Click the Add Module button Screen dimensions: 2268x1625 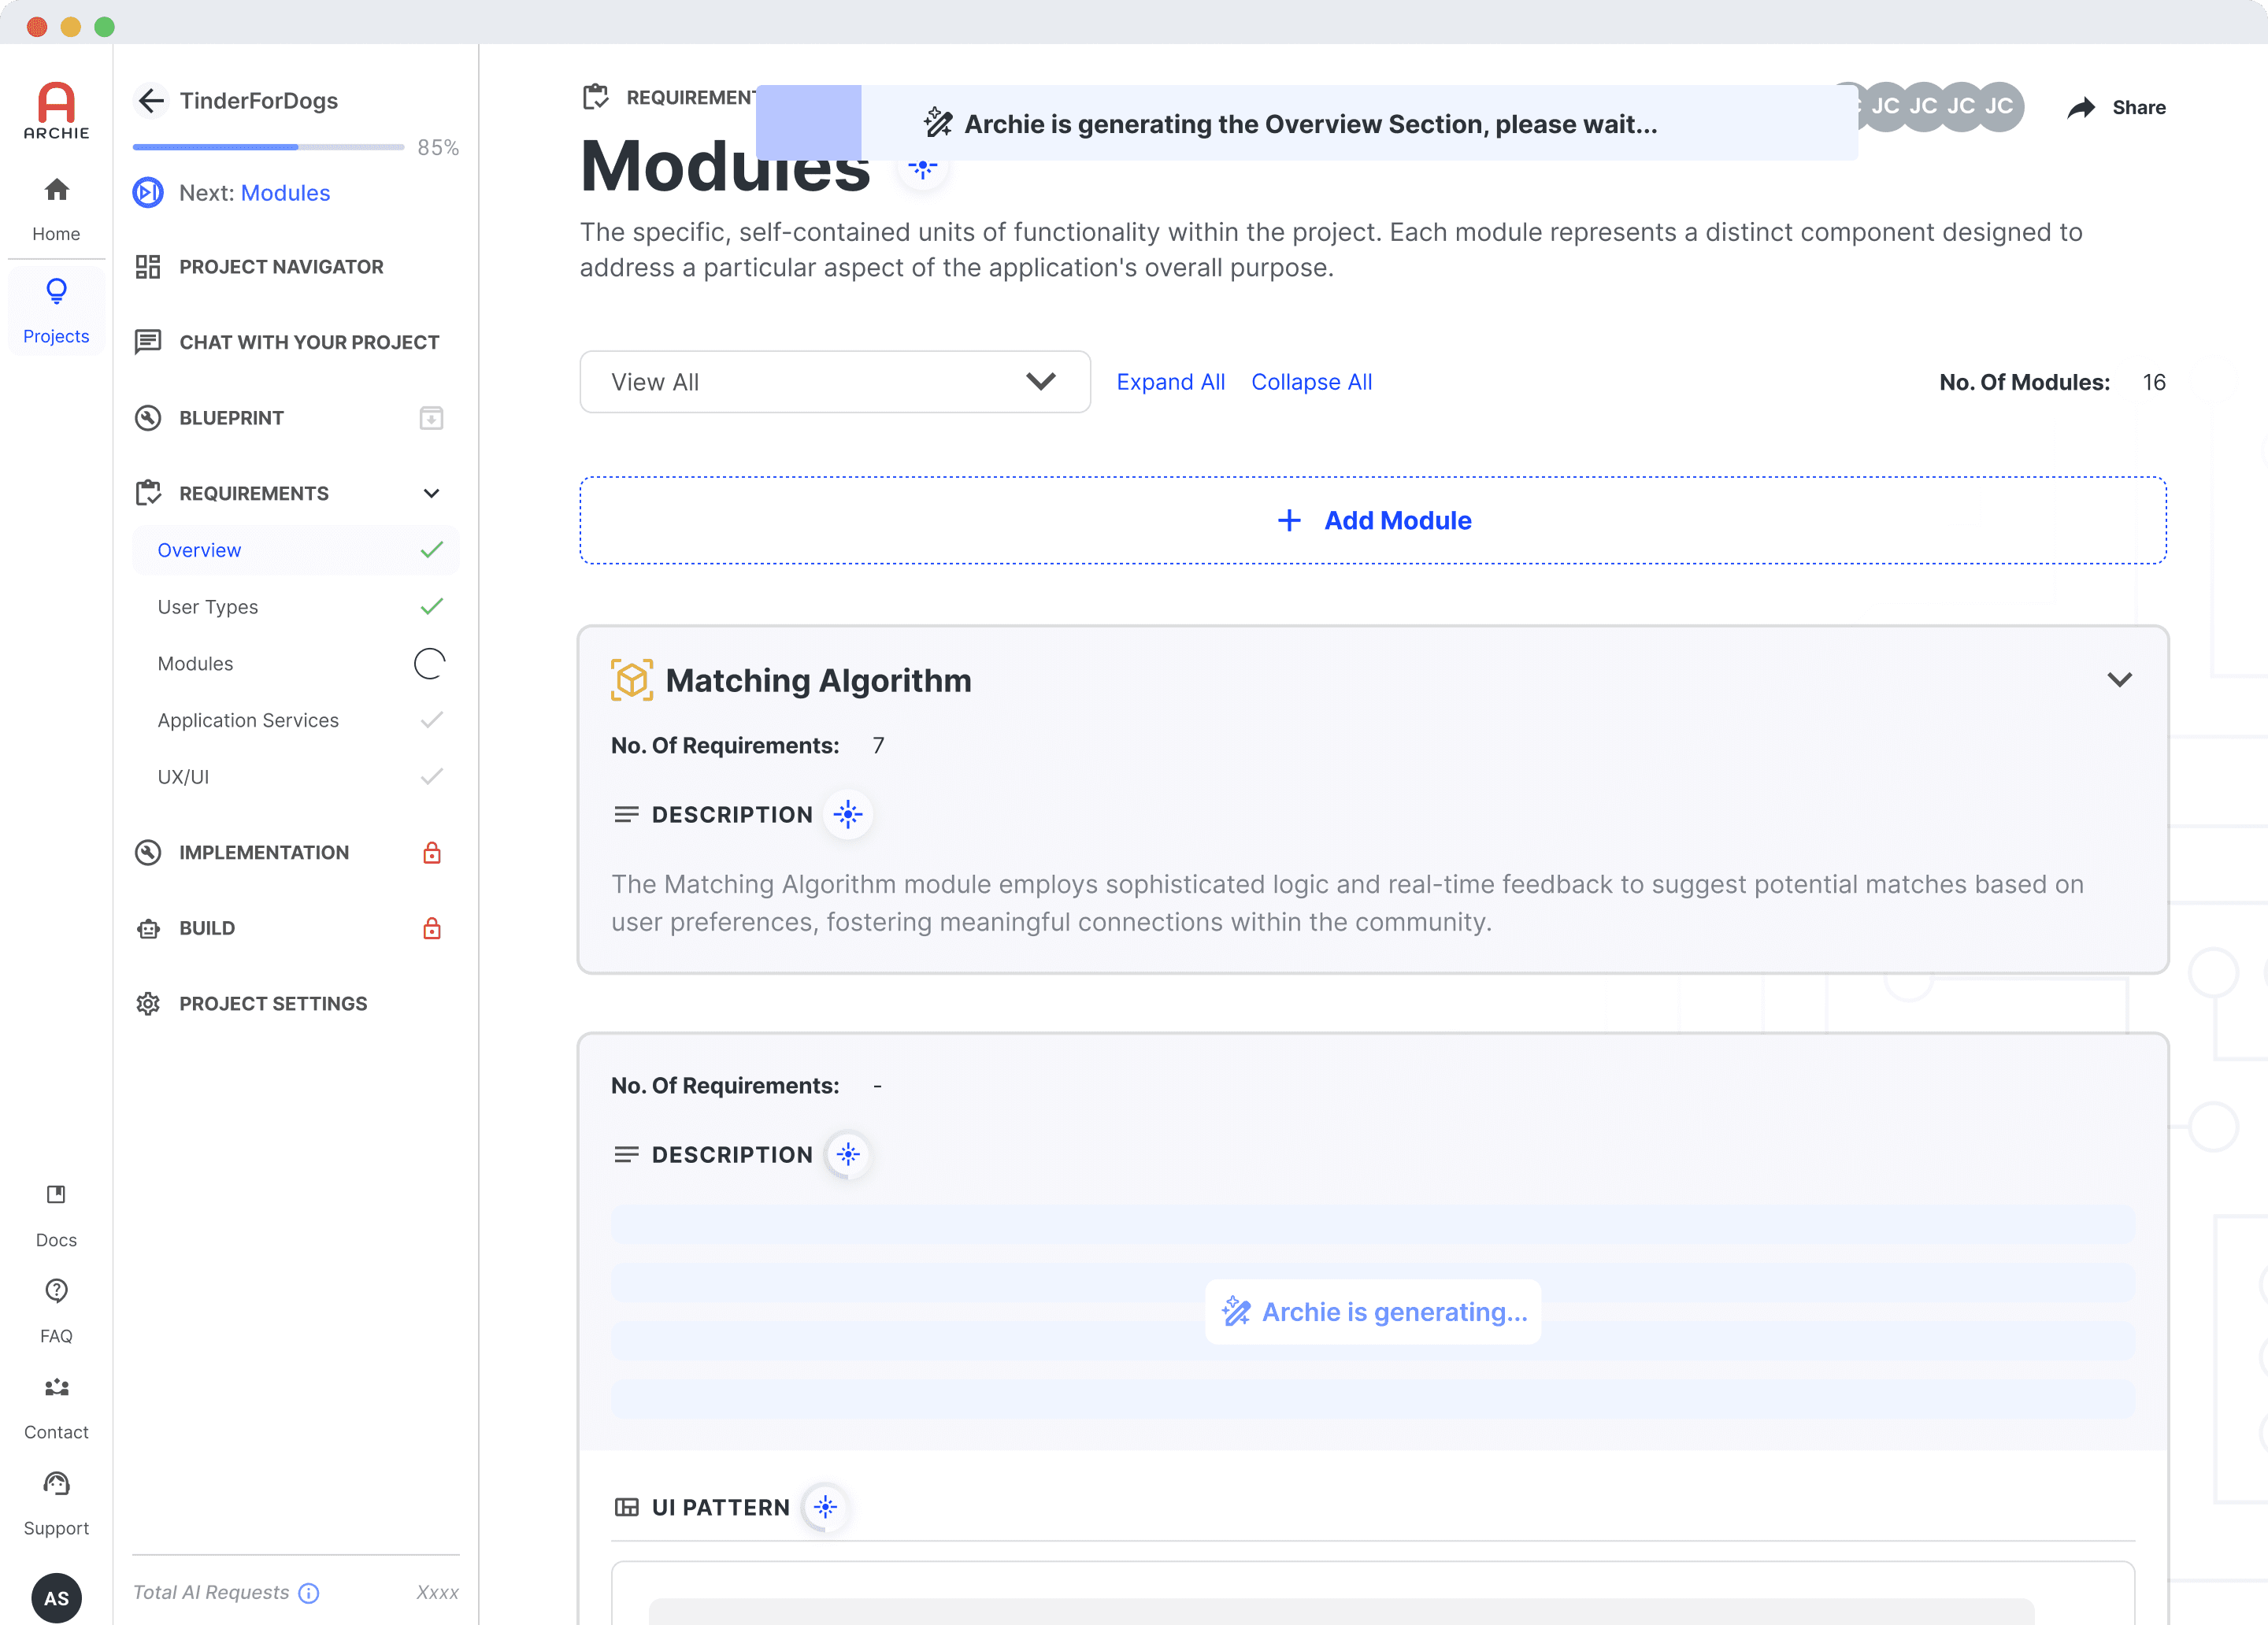(x=1373, y=520)
